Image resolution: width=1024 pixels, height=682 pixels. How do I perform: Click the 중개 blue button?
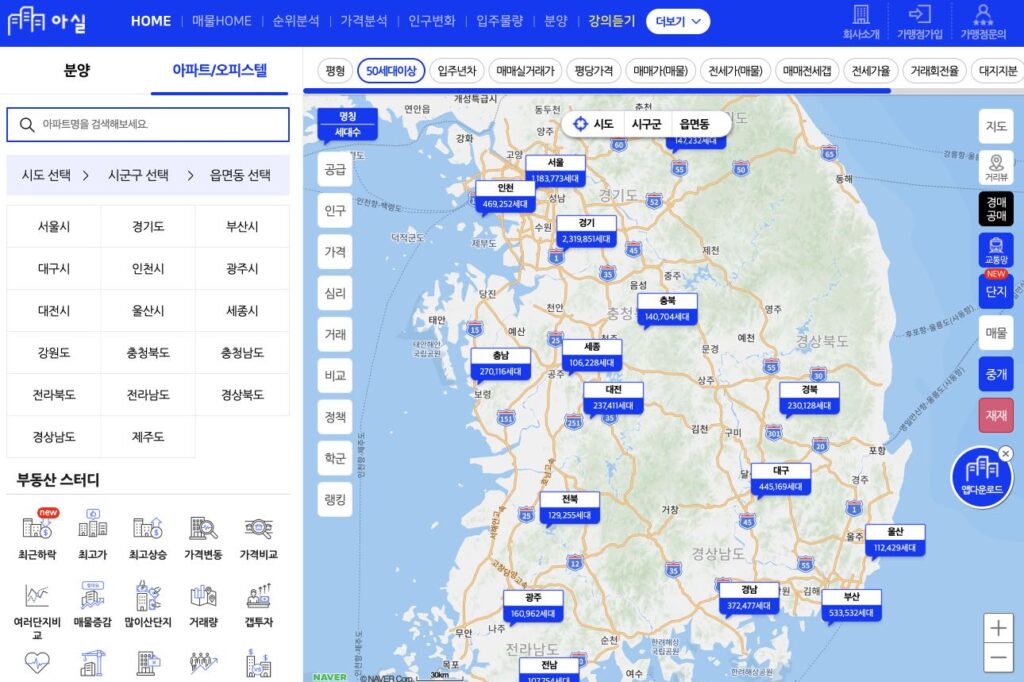(996, 374)
